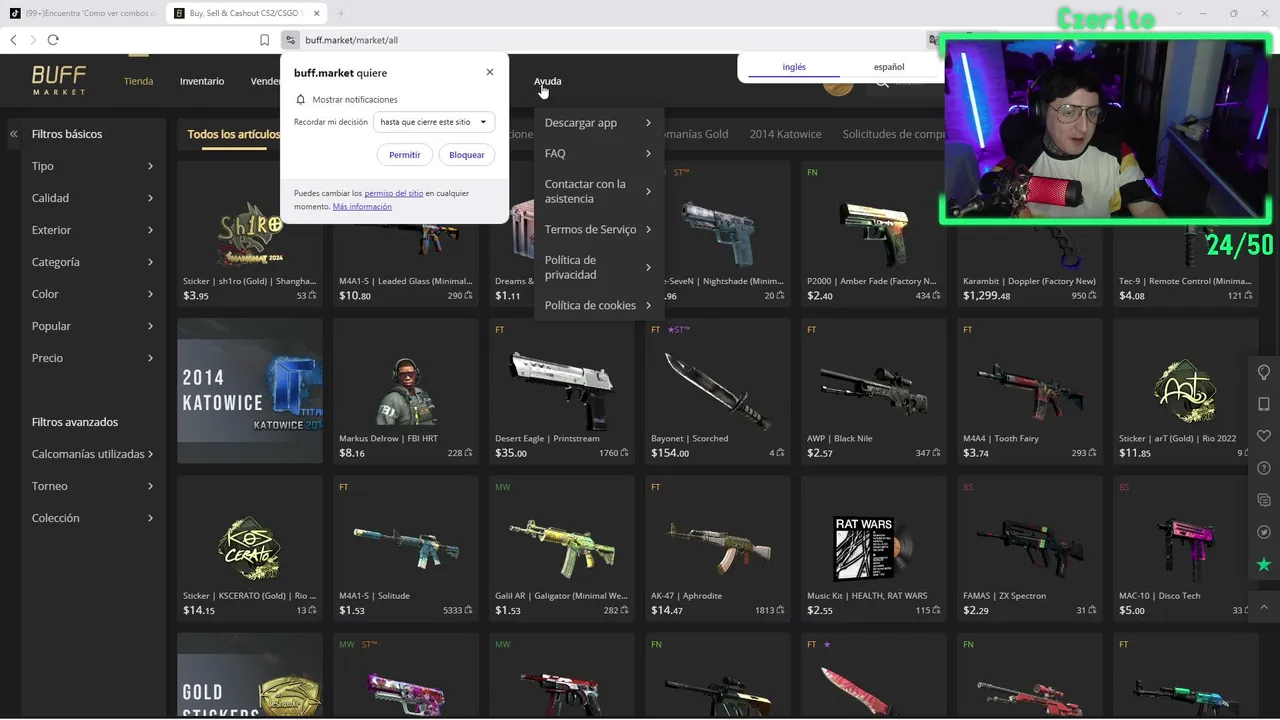Switch to the 2014 Katowice tab
This screenshot has height=720, width=1280.
[785, 134]
